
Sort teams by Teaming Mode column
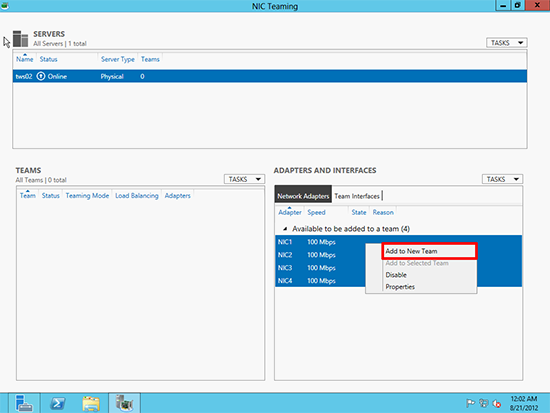click(87, 195)
